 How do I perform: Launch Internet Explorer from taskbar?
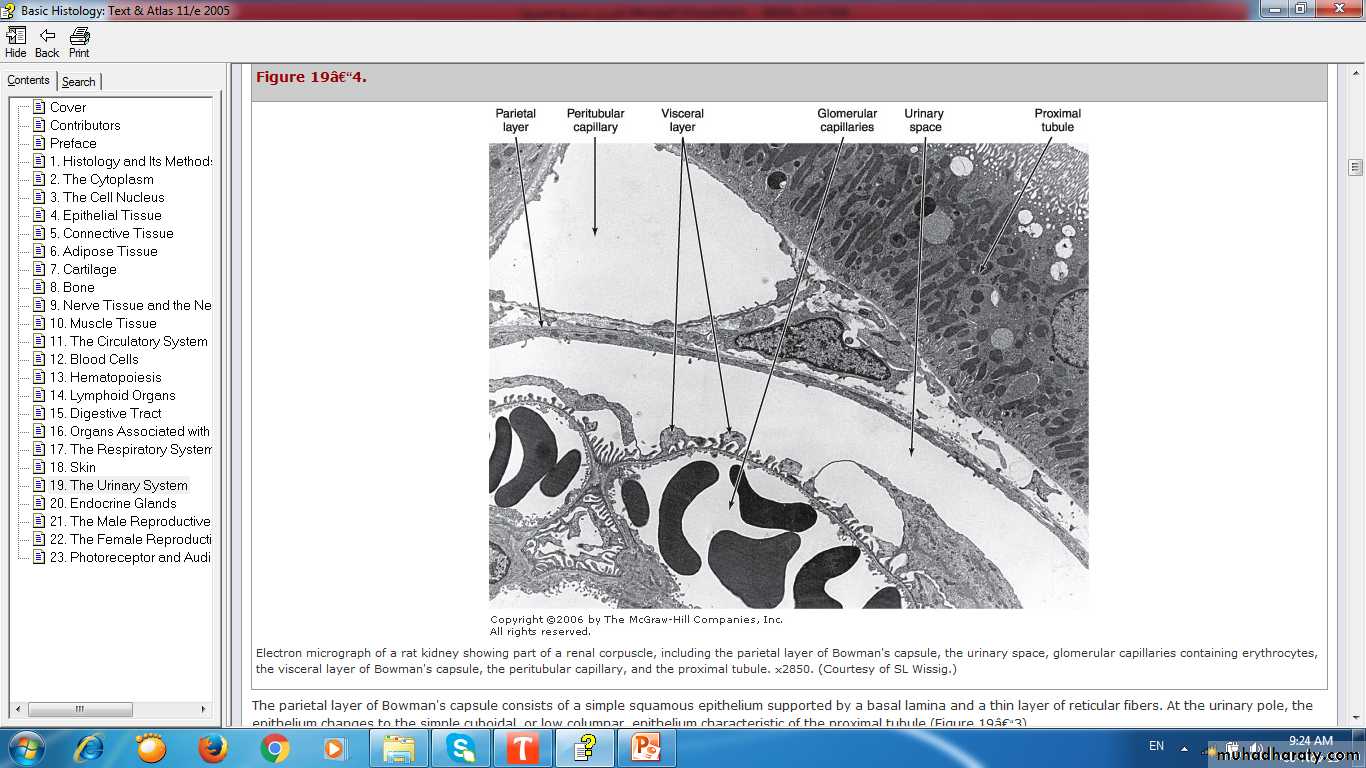[89, 748]
